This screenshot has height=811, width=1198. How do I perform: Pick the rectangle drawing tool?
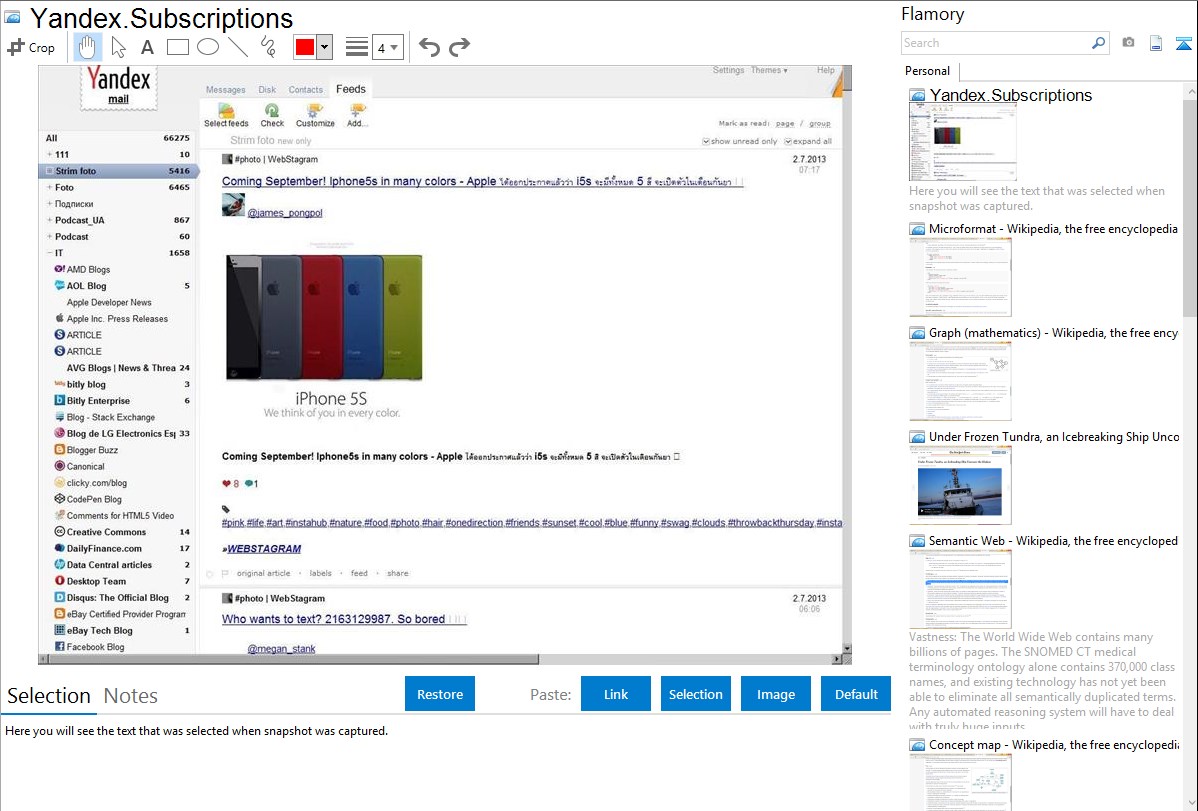177,47
